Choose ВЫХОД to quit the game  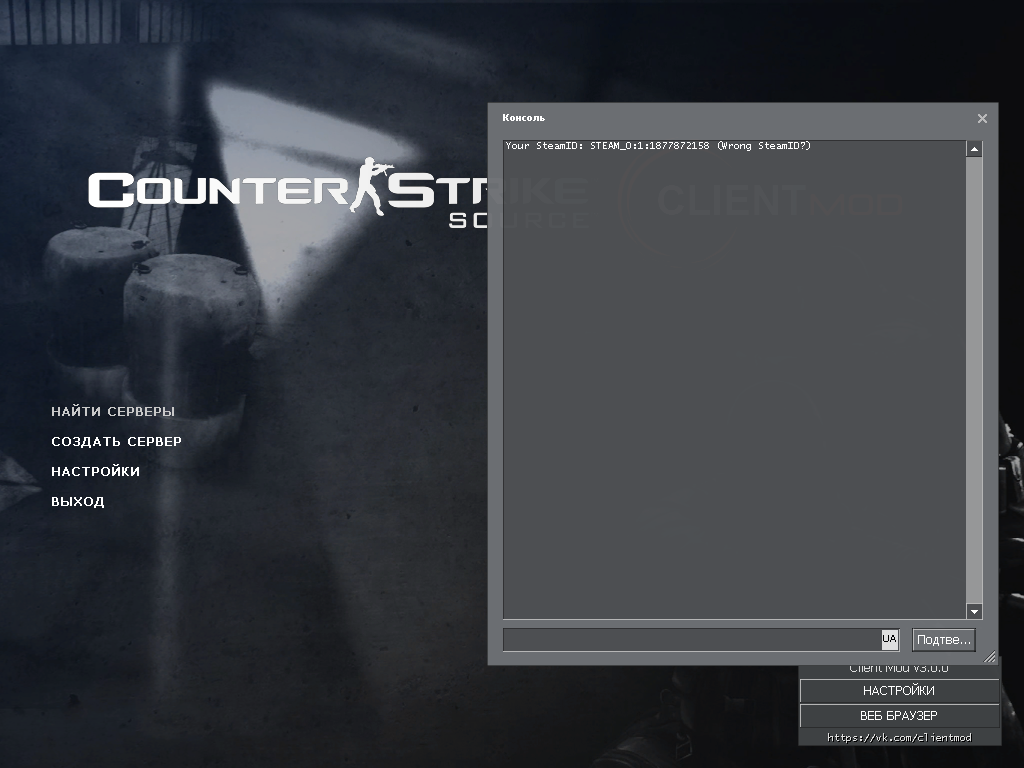pos(78,502)
